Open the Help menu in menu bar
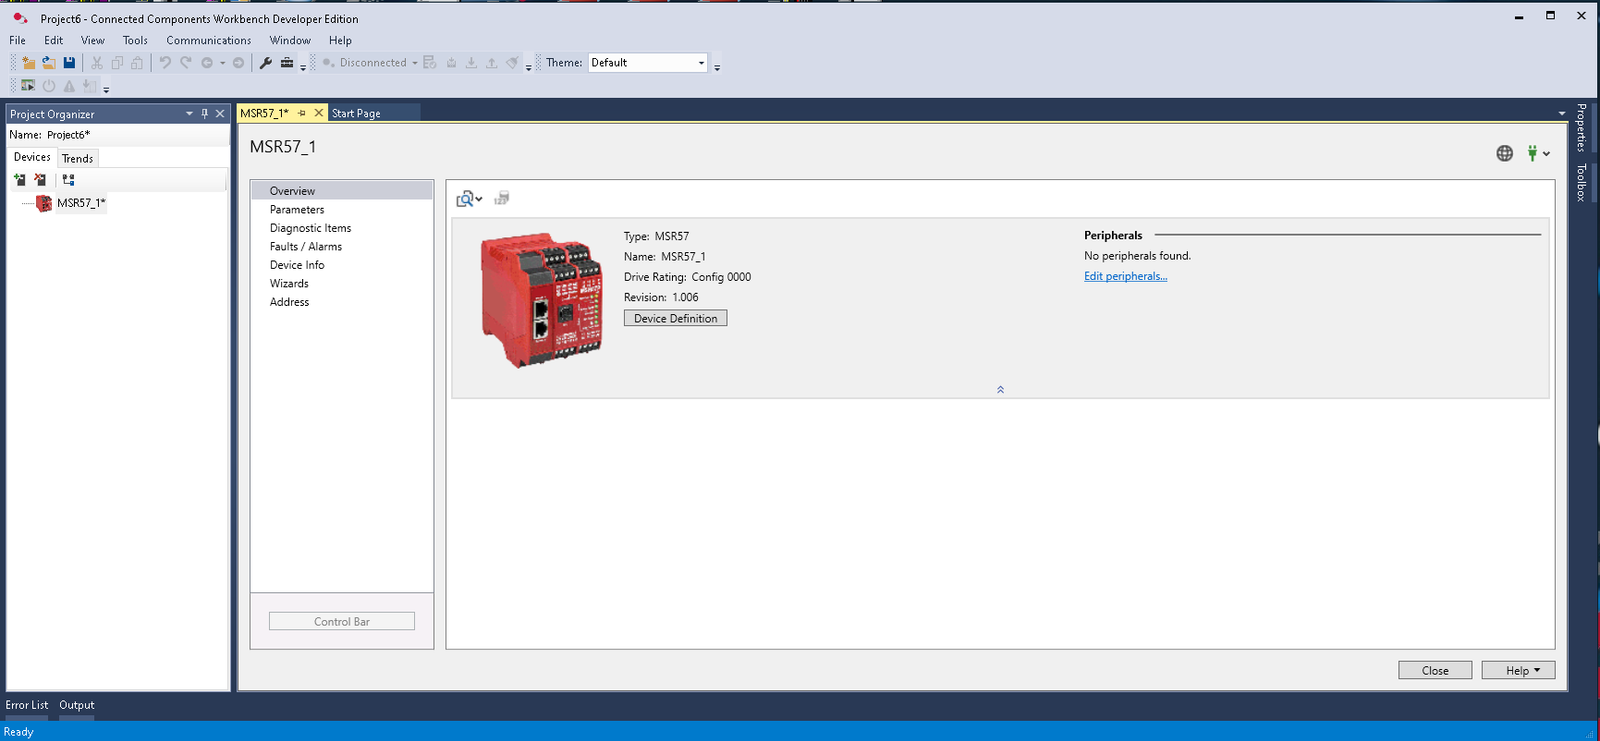 pos(340,40)
